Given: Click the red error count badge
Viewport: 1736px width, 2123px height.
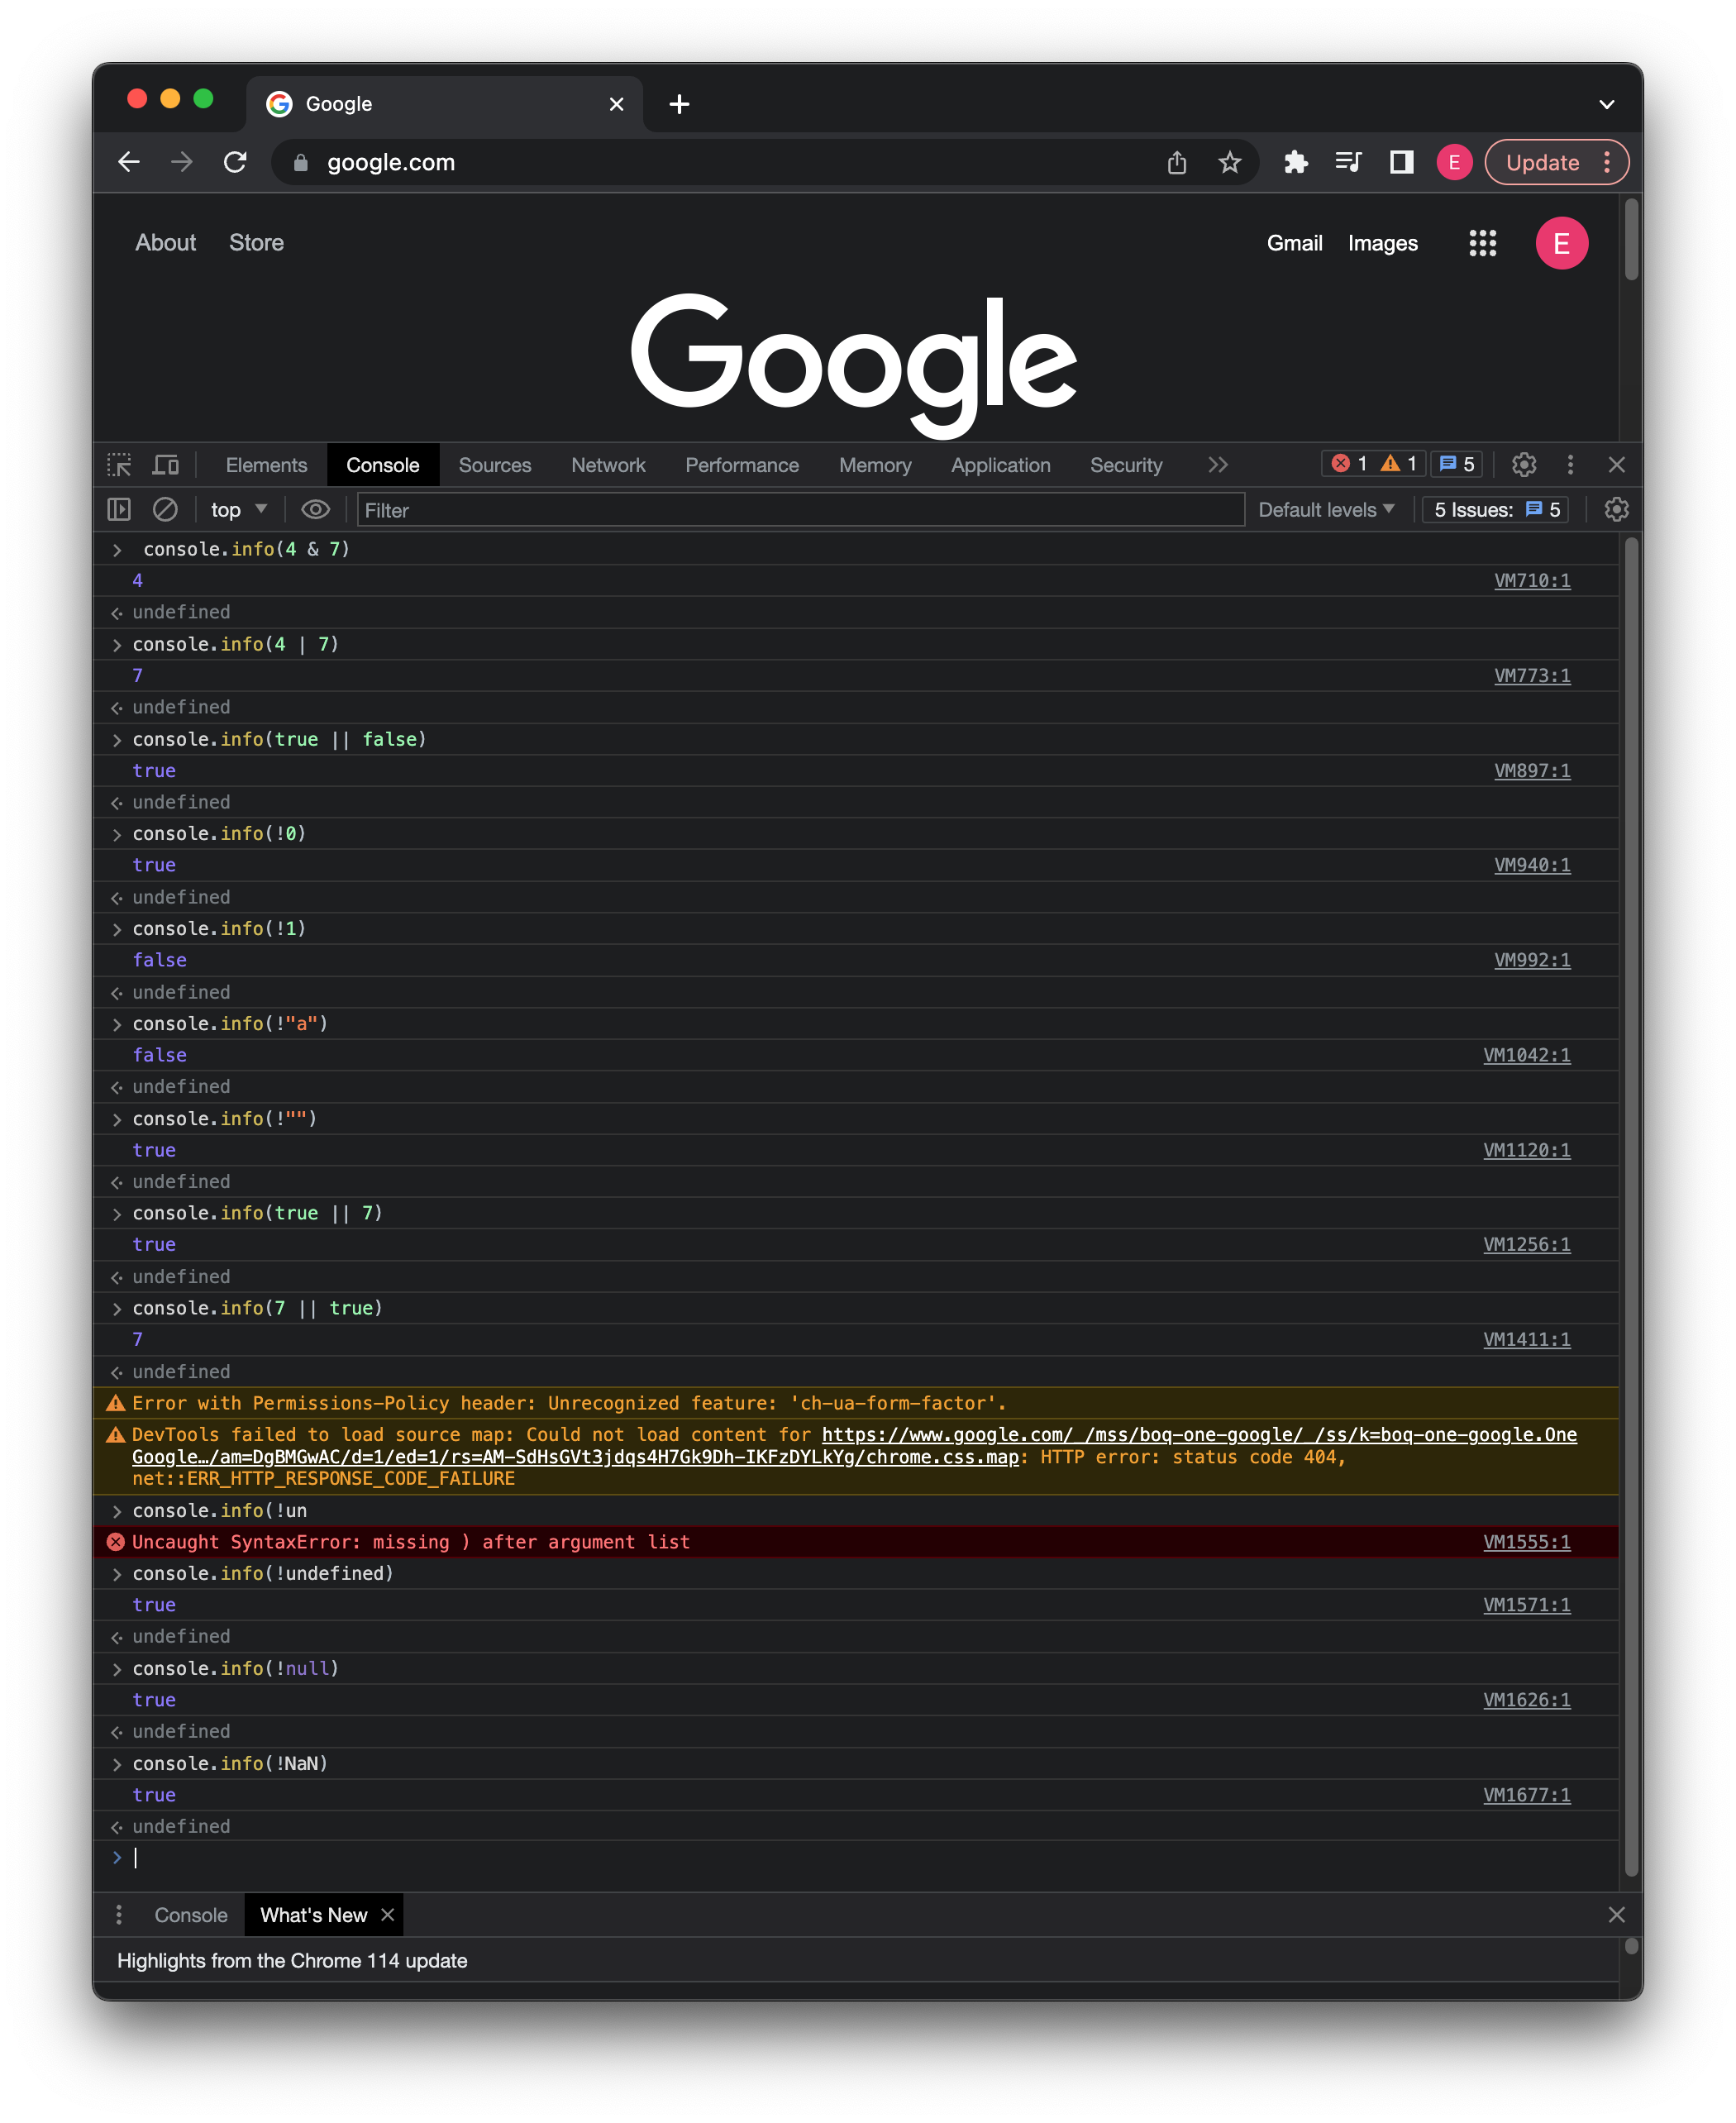Looking at the screenshot, I should point(1349,464).
